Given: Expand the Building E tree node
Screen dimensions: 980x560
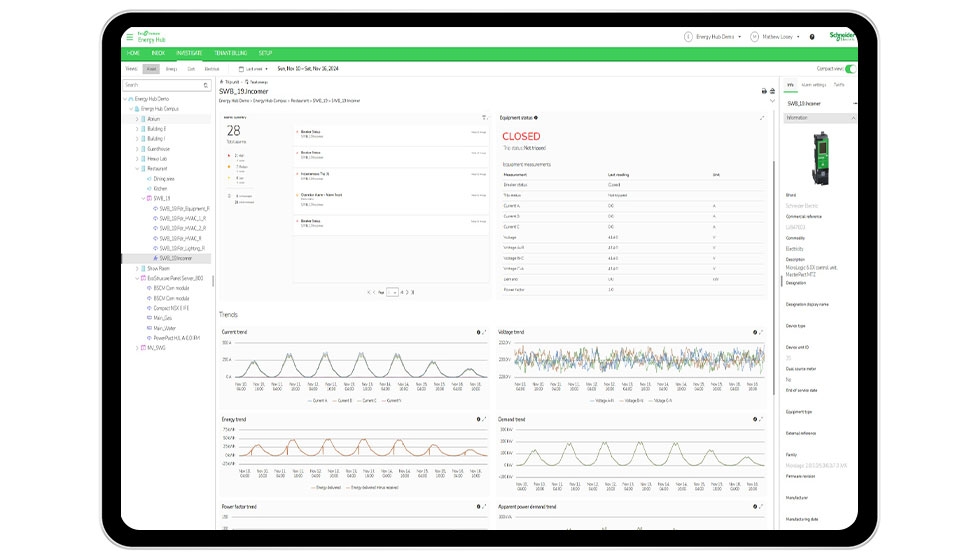Looking at the screenshot, I should click(x=138, y=129).
